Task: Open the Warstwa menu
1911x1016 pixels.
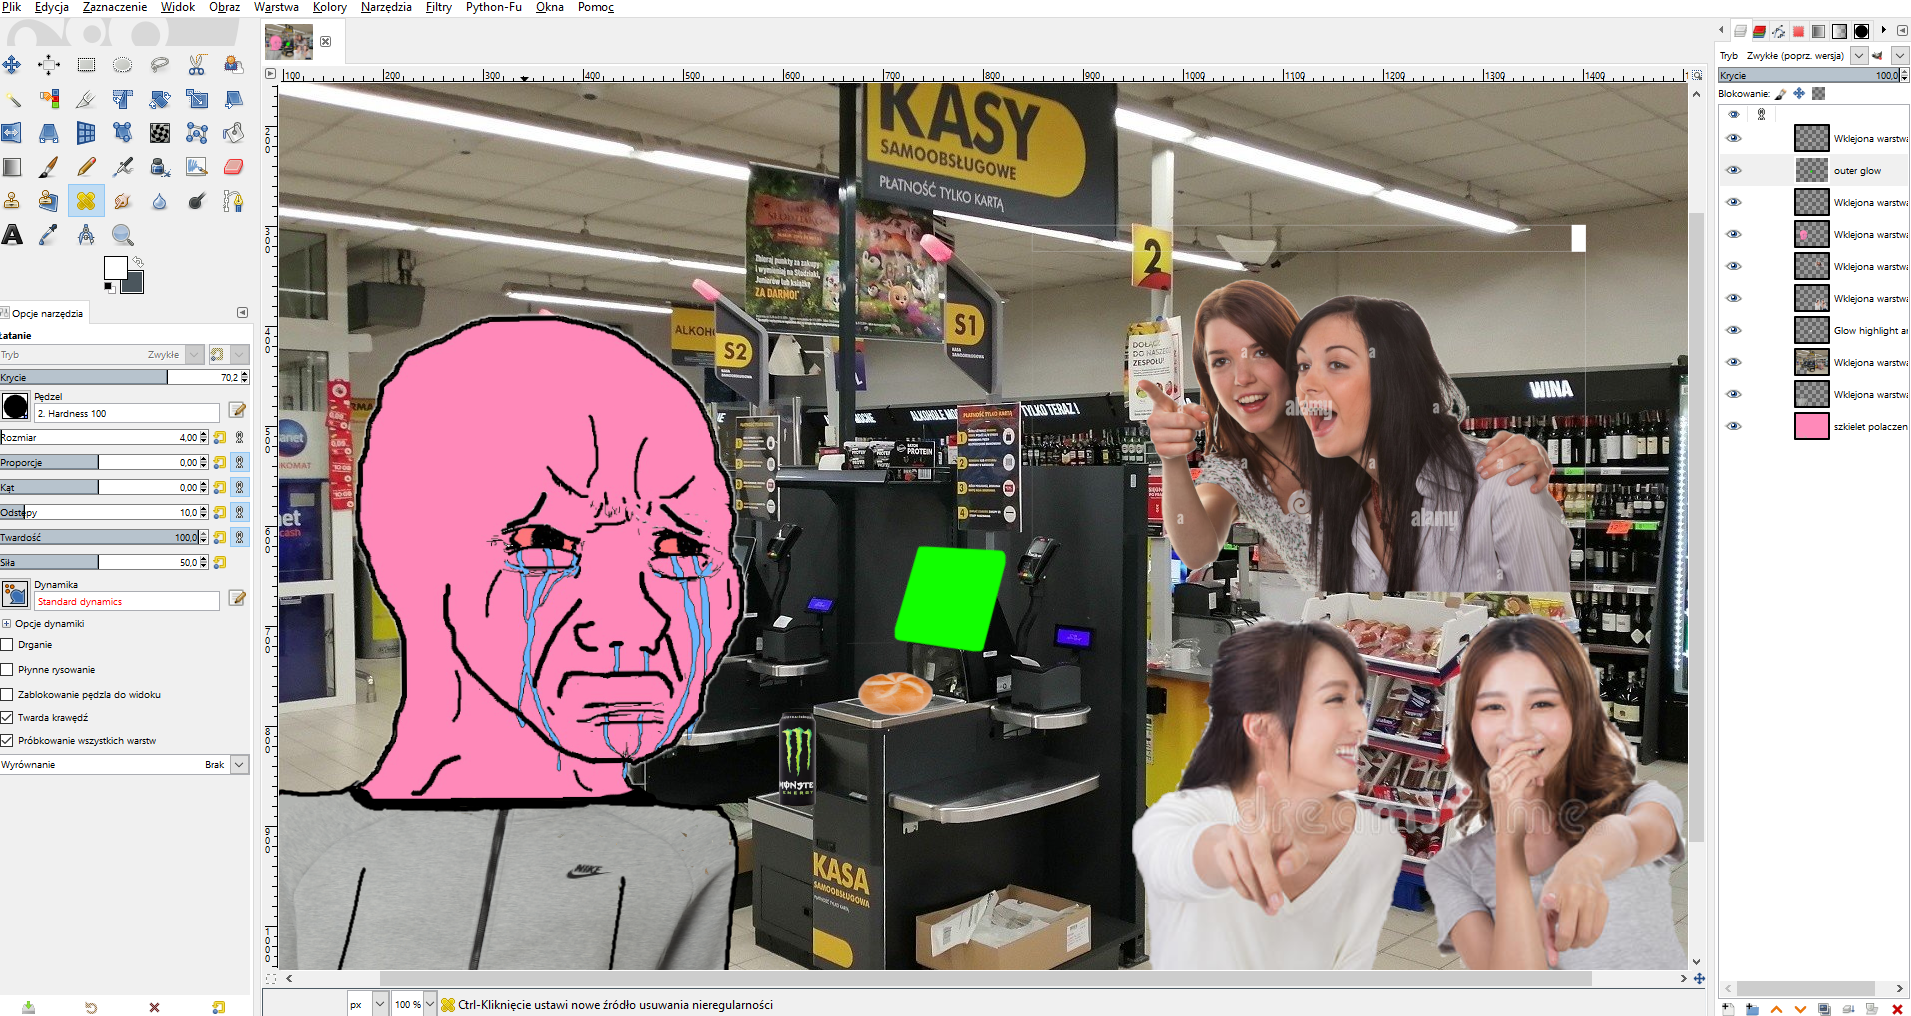Action: pyautogui.click(x=276, y=7)
